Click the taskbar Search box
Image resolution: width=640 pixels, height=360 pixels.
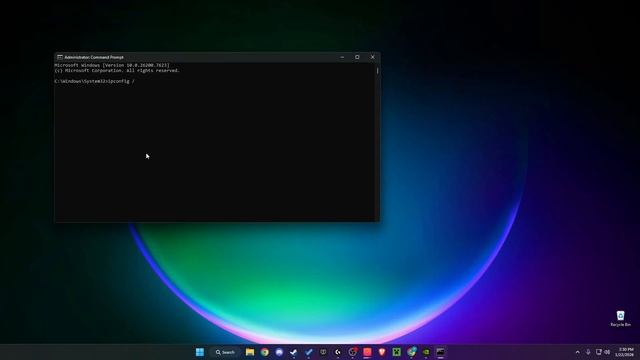point(225,352)
